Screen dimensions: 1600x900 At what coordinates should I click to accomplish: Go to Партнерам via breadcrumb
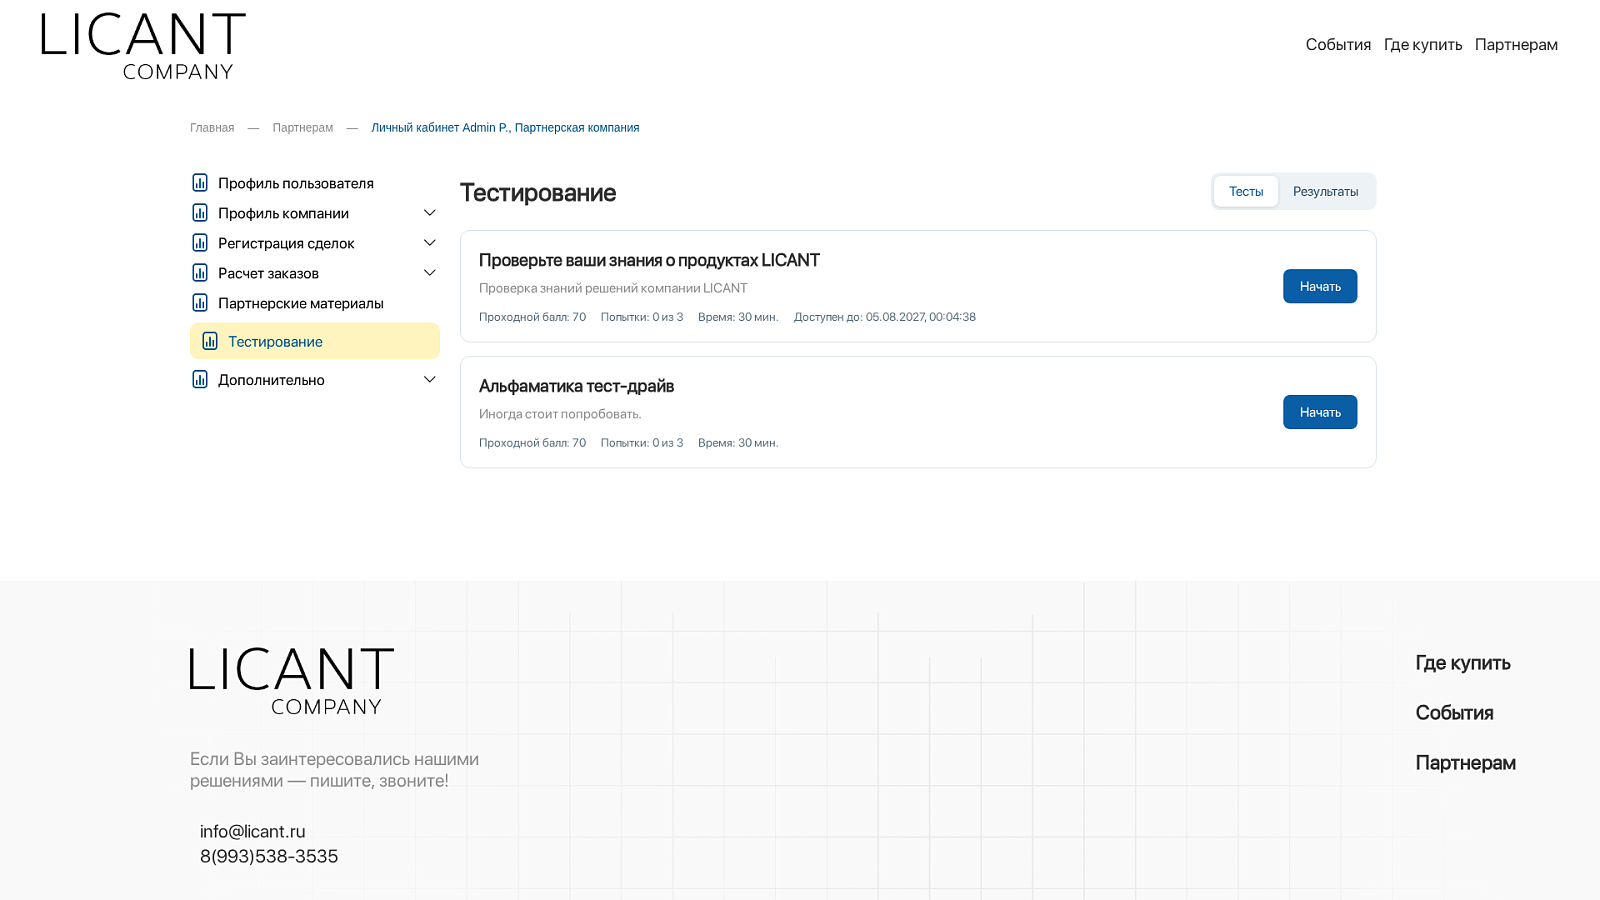[x=303, y=128]
